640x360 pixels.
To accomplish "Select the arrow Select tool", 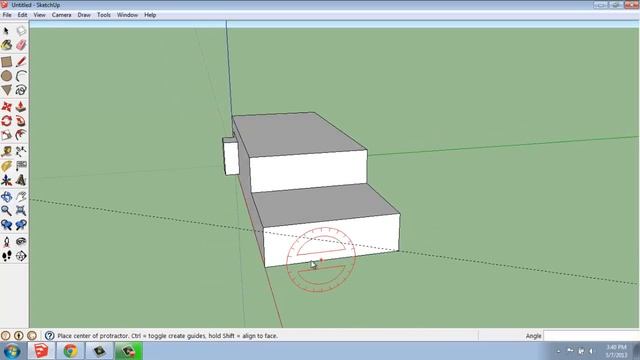I will pyautogui.click(x=7, y=31).
